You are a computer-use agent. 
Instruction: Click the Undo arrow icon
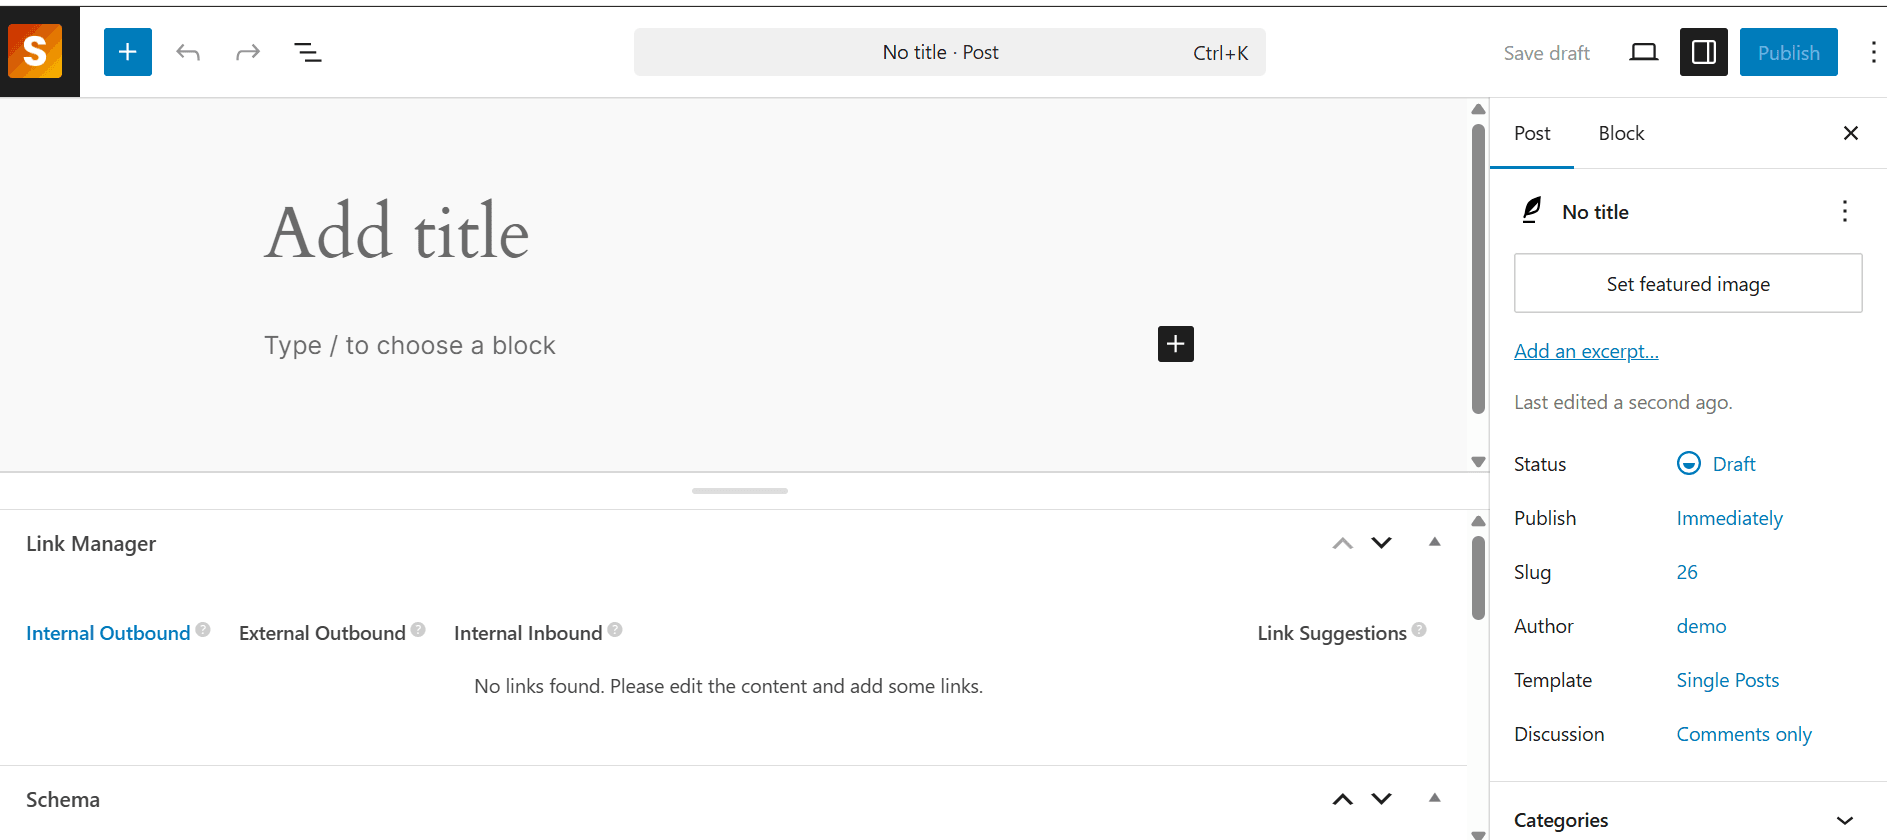click(188, 52)
